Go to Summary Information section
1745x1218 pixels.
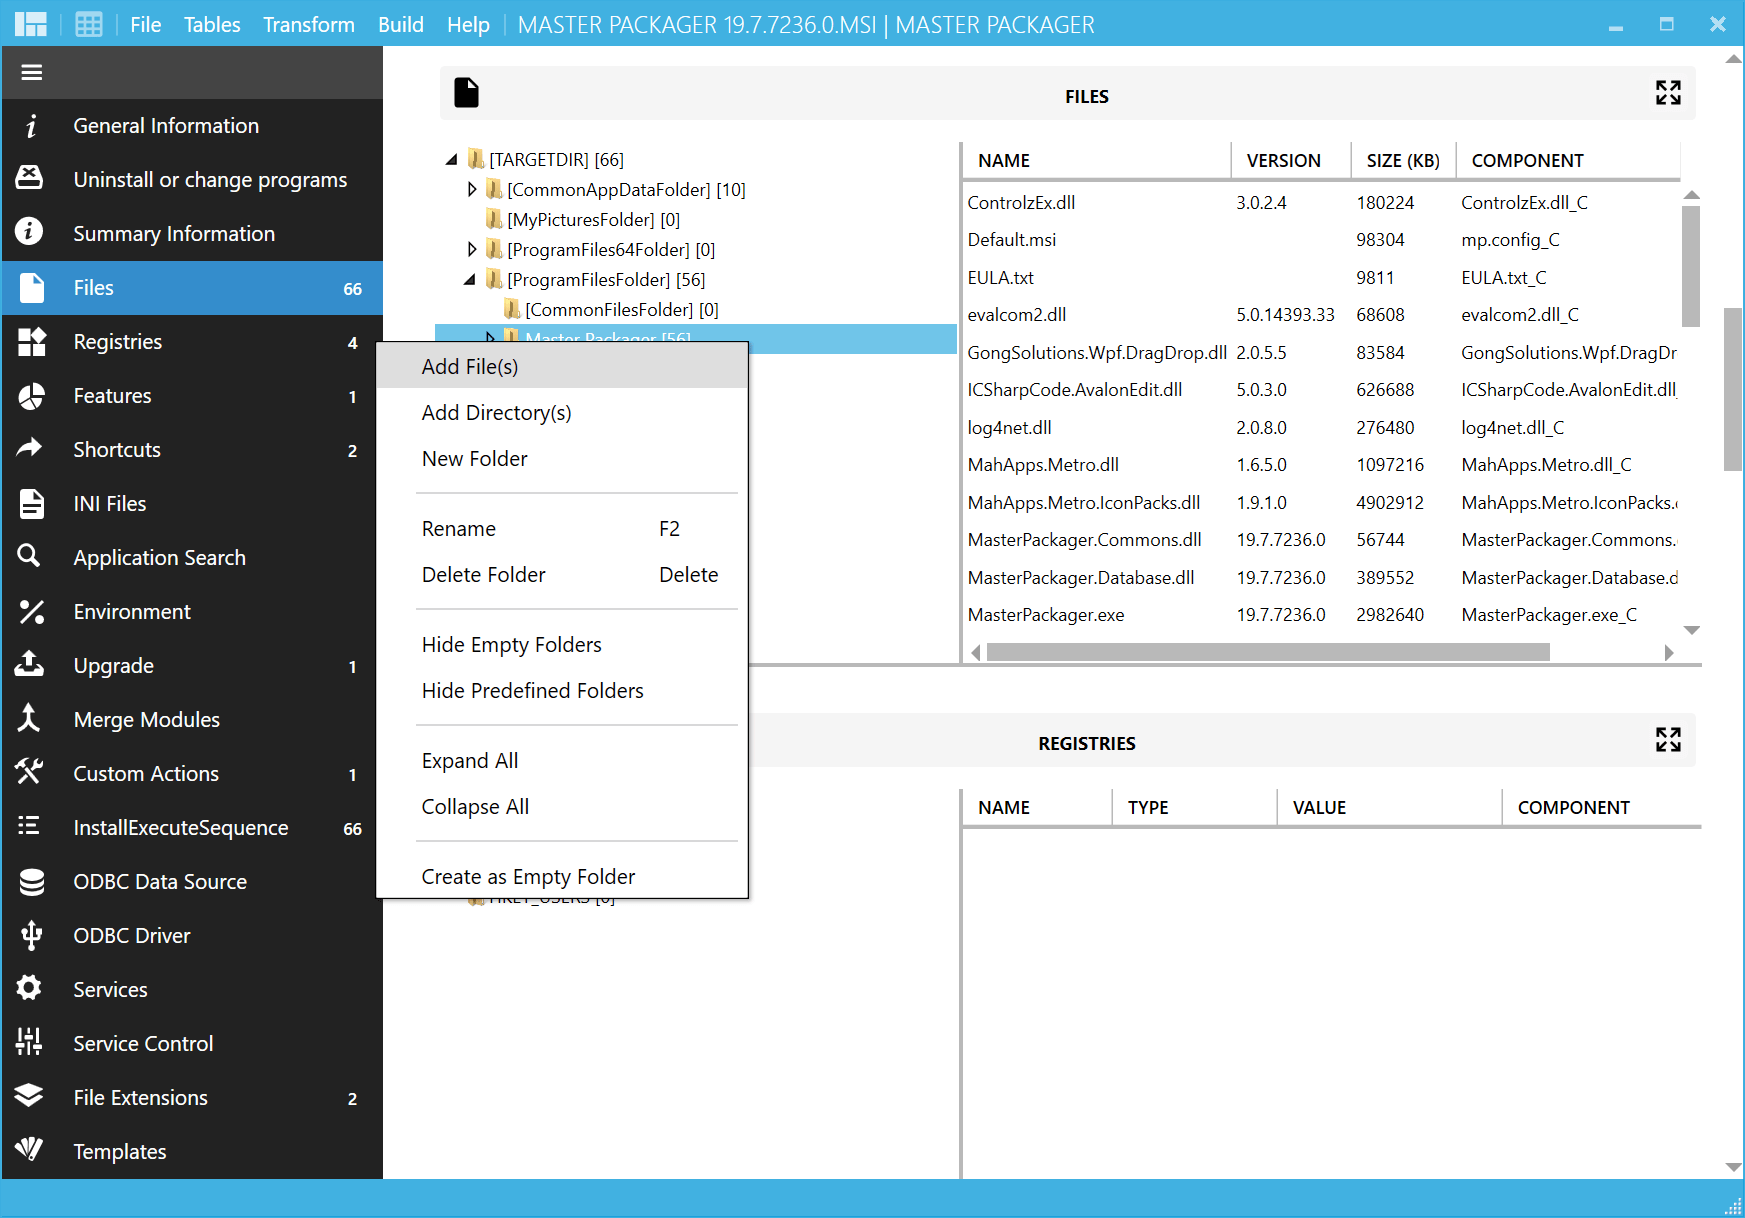[173, 234]
